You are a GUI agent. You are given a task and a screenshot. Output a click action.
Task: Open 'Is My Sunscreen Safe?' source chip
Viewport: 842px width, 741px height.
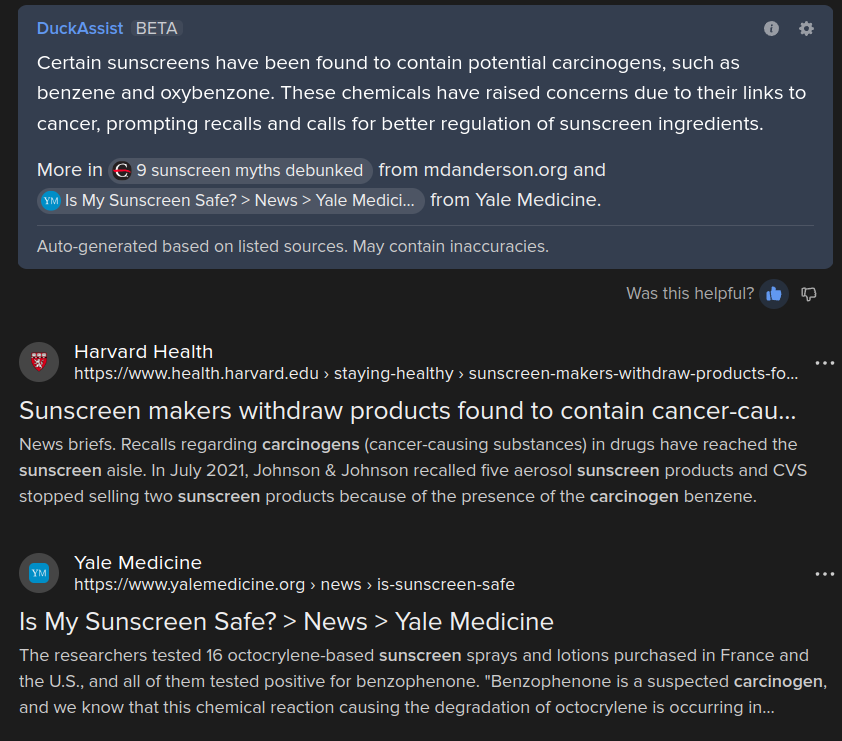[x=231, y=200]
